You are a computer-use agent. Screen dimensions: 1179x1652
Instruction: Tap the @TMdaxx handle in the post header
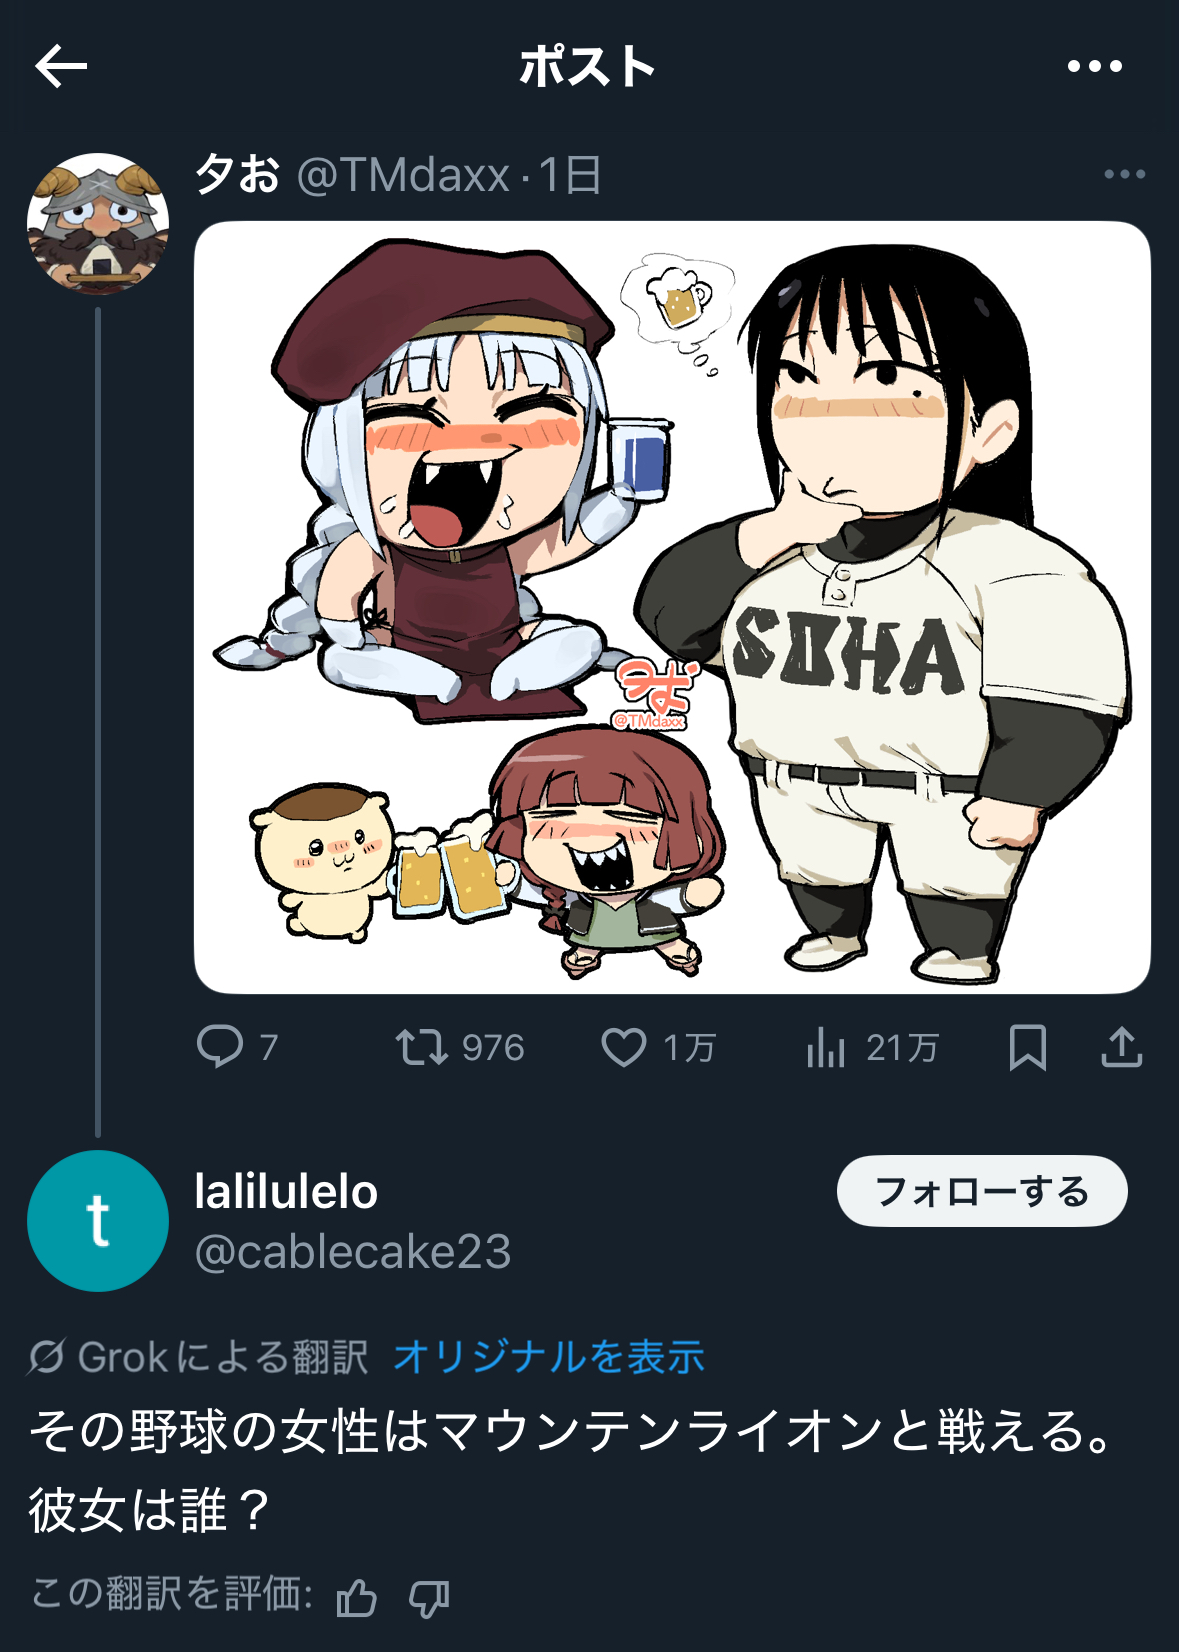point(403,176)
